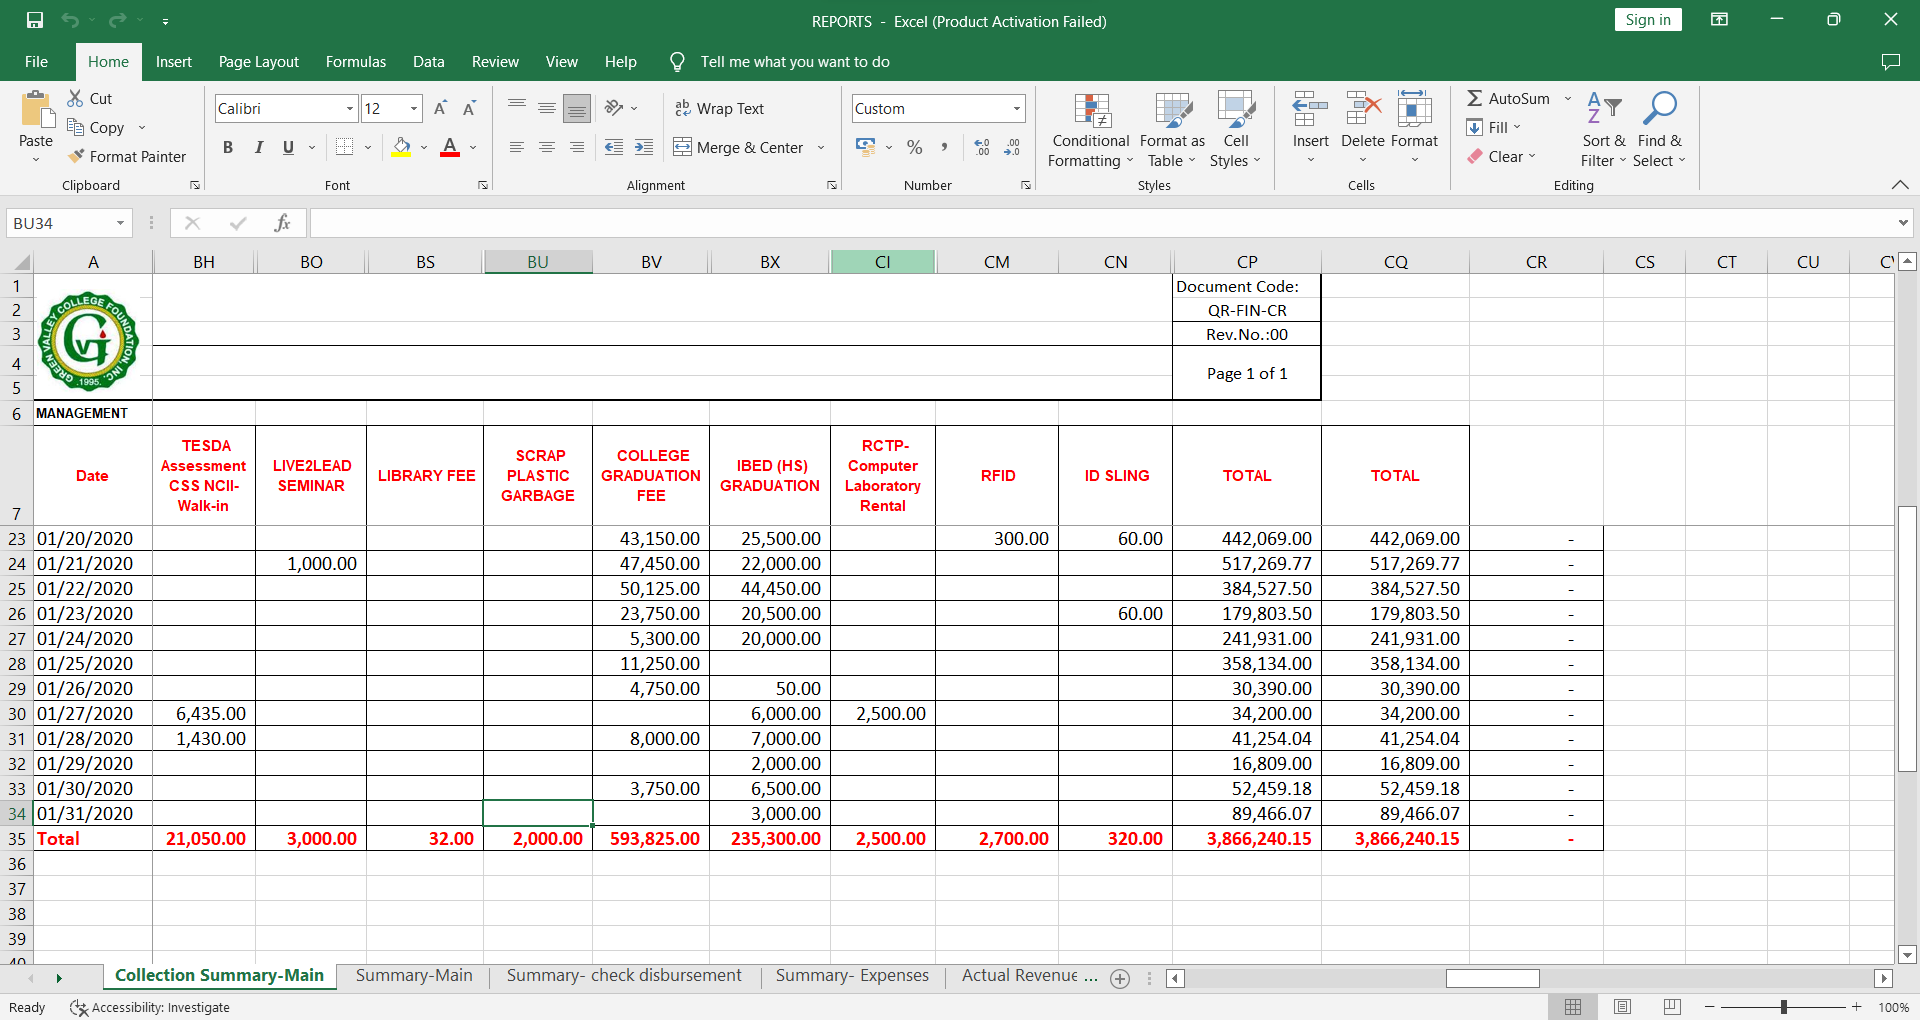Click Decrease Indent icon
Image resolution: width=1920 pixels, height=1020 pixels.
coord(614,147)
